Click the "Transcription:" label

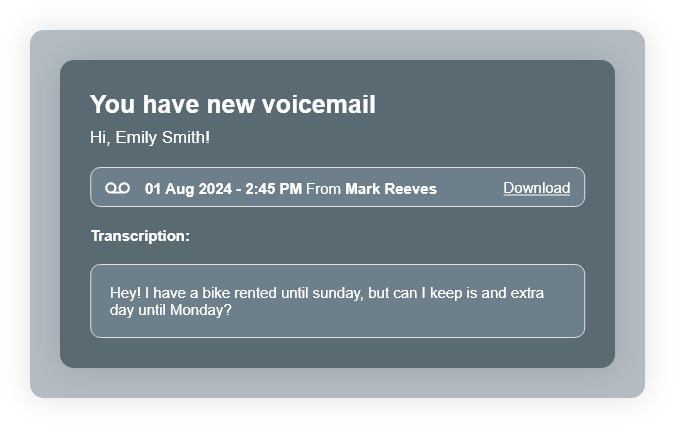pyautogui.click(x=140, y=236)
